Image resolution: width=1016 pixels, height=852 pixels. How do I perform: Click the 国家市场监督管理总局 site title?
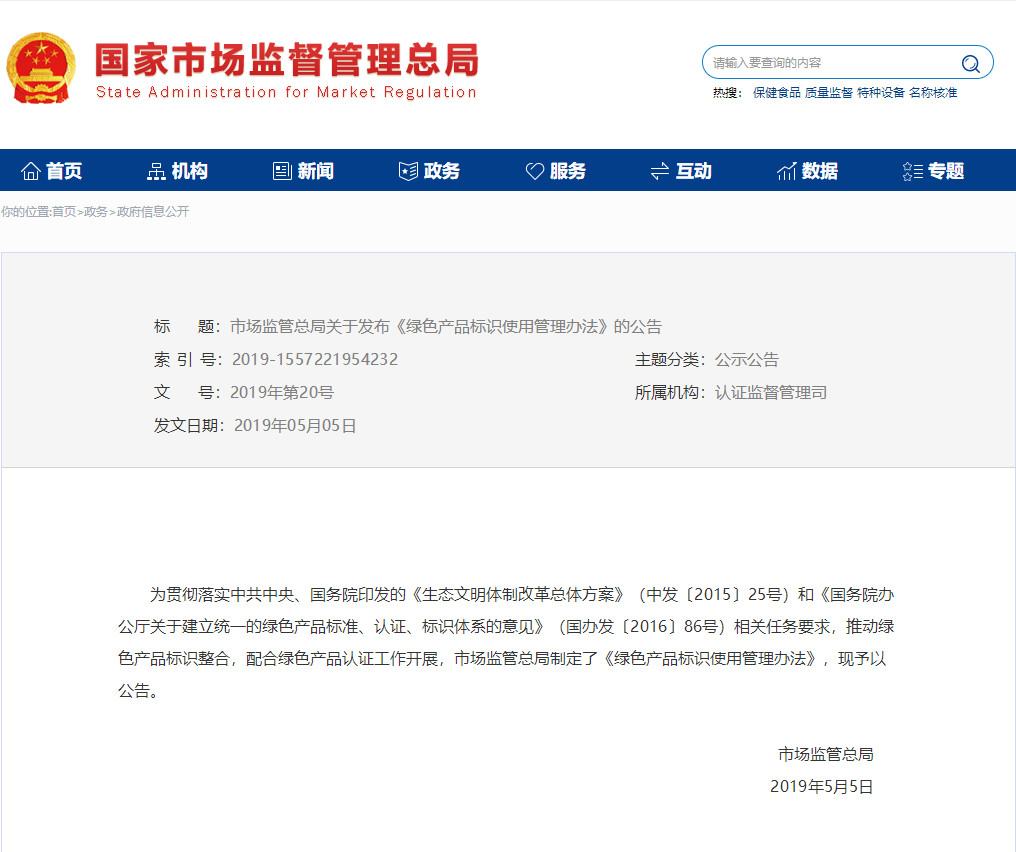pos(287,60)
